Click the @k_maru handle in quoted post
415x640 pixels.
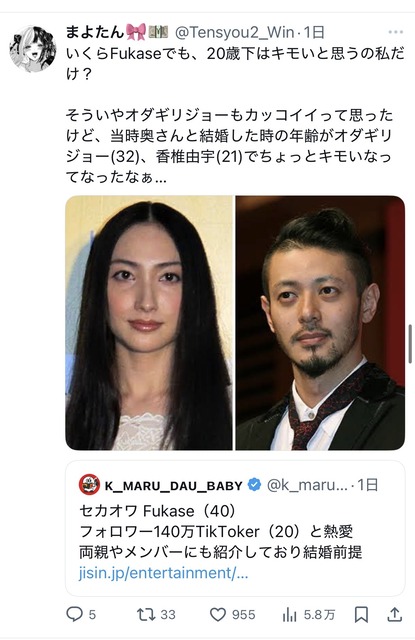click(307, 485)
